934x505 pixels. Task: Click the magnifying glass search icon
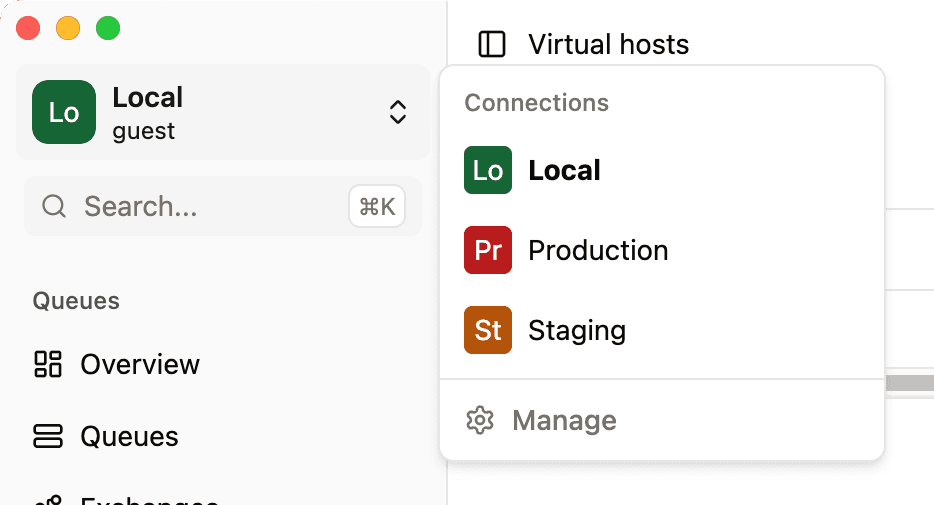click(54, 206)
